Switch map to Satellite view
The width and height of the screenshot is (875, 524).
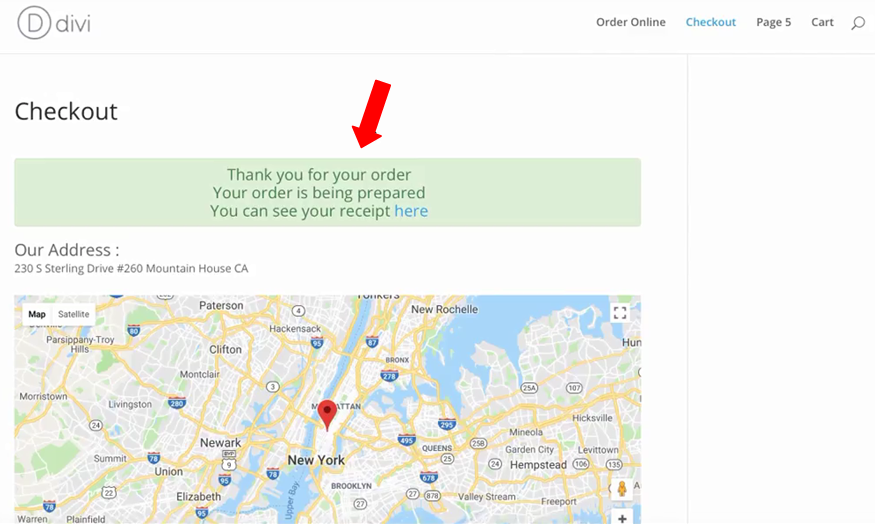tap(74, 314)
